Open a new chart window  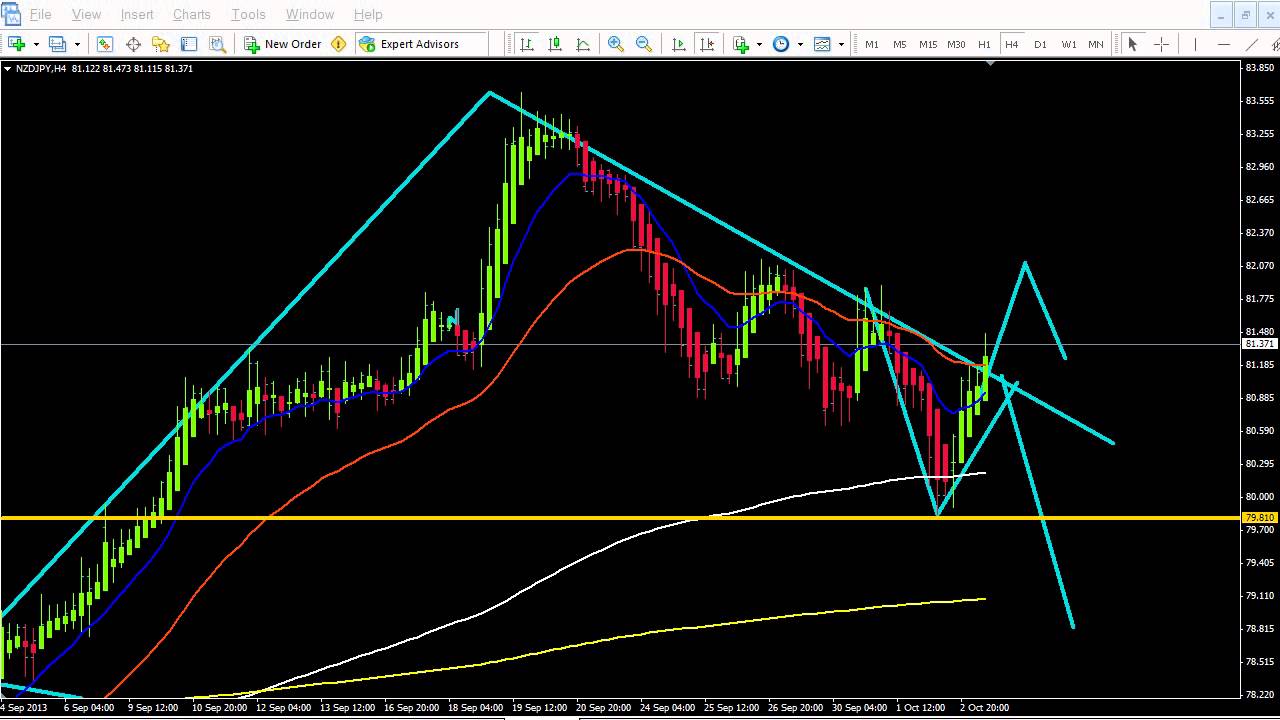(16, 44)
